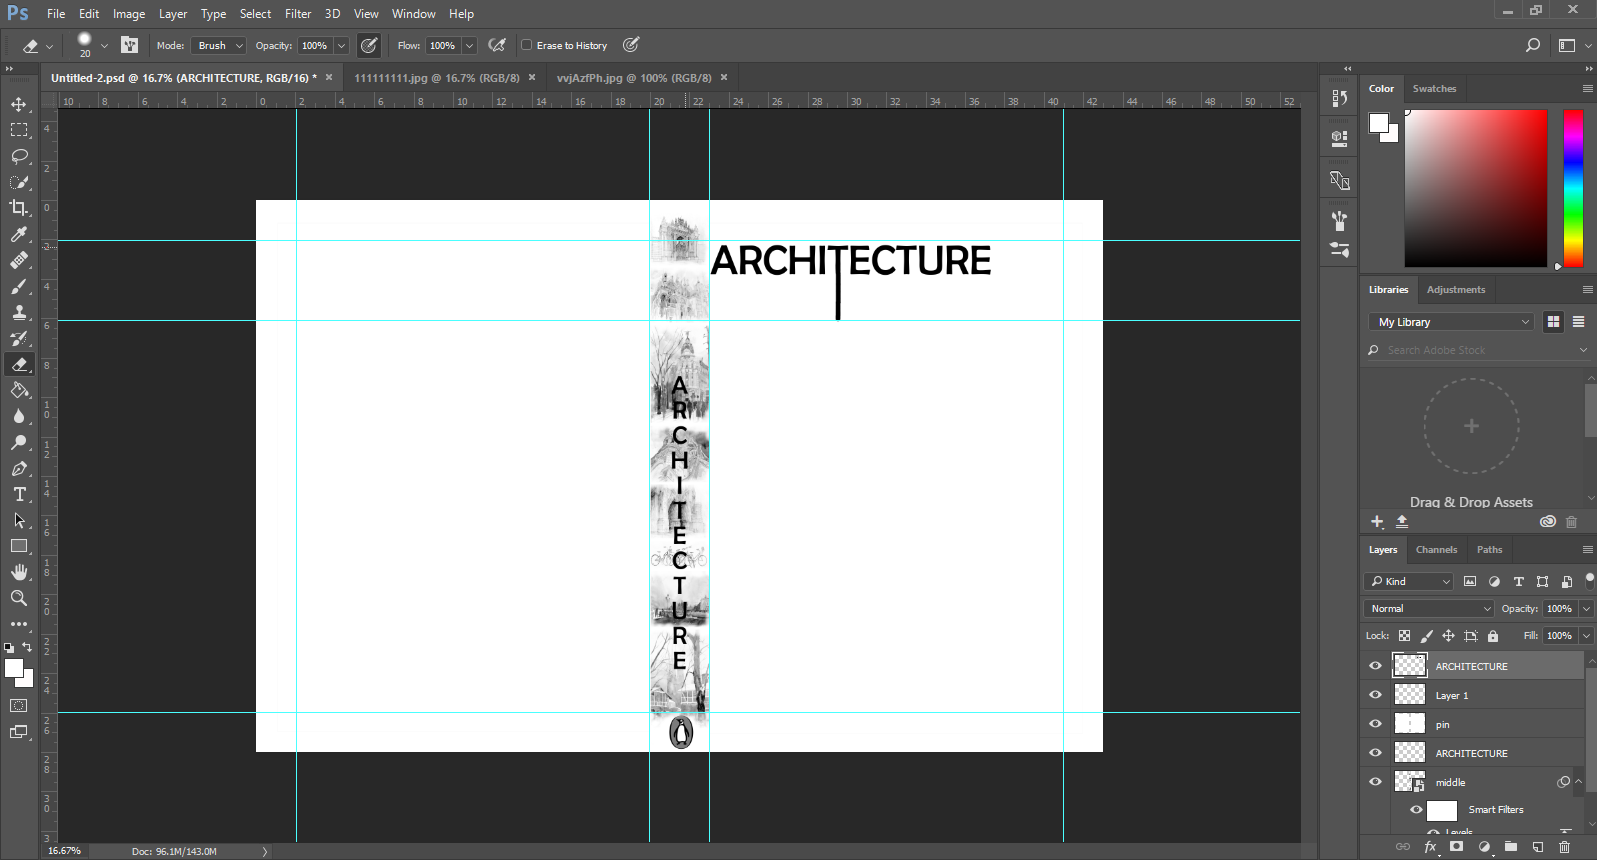1597x860 pixels.
Task: Open the Opacity slider dropdown in options bar
Action: [x=342, y=45]
